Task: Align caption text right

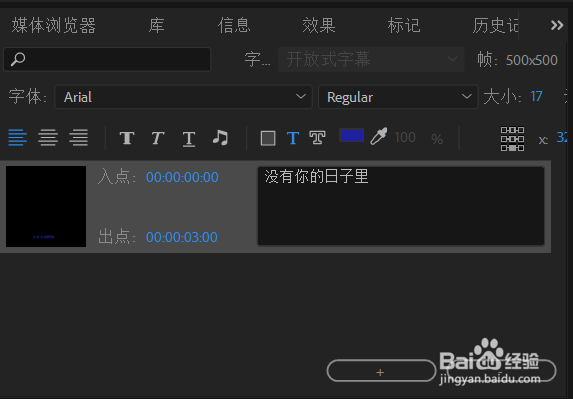Action: [x=79, y=137]
